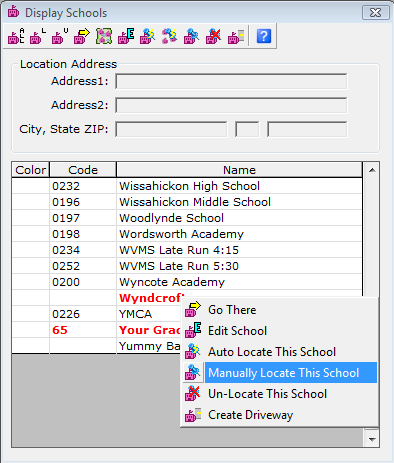This screenshot has width=394, height=463.
Task: Sort by the Name column header
Action: pos(239,170)
